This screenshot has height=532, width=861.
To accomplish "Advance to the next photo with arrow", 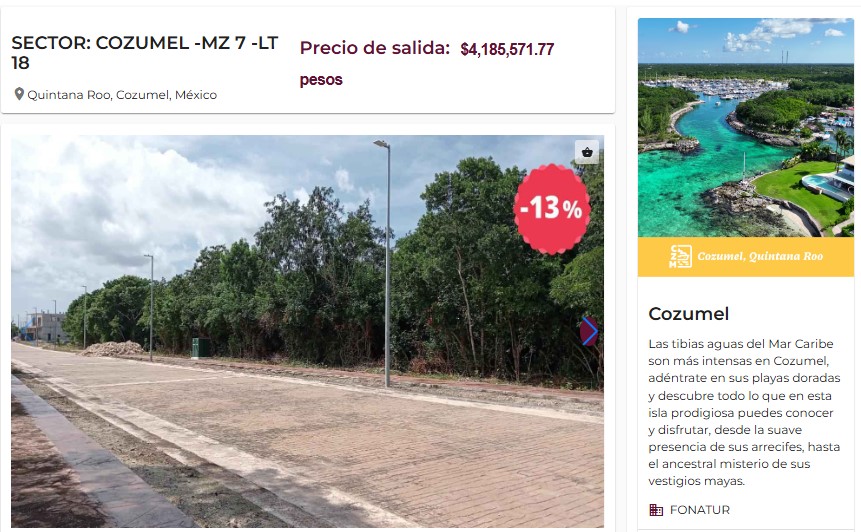I will coord(589,331).
